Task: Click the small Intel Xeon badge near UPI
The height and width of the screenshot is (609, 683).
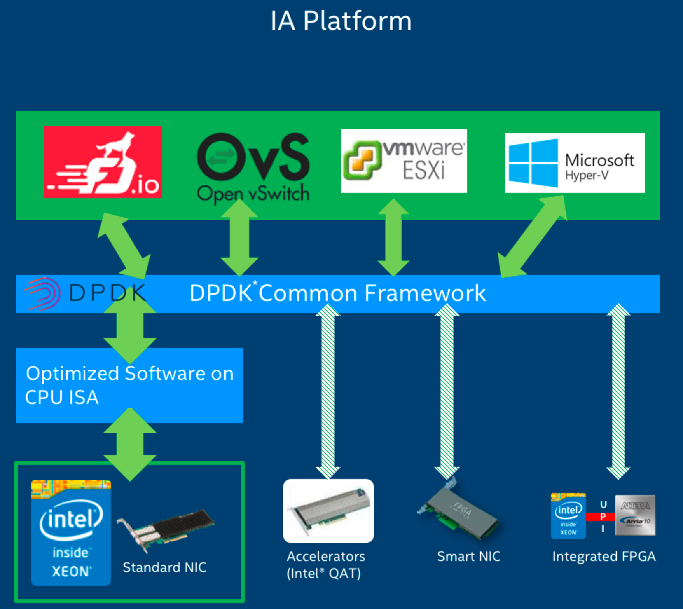Action: (568, 516)
